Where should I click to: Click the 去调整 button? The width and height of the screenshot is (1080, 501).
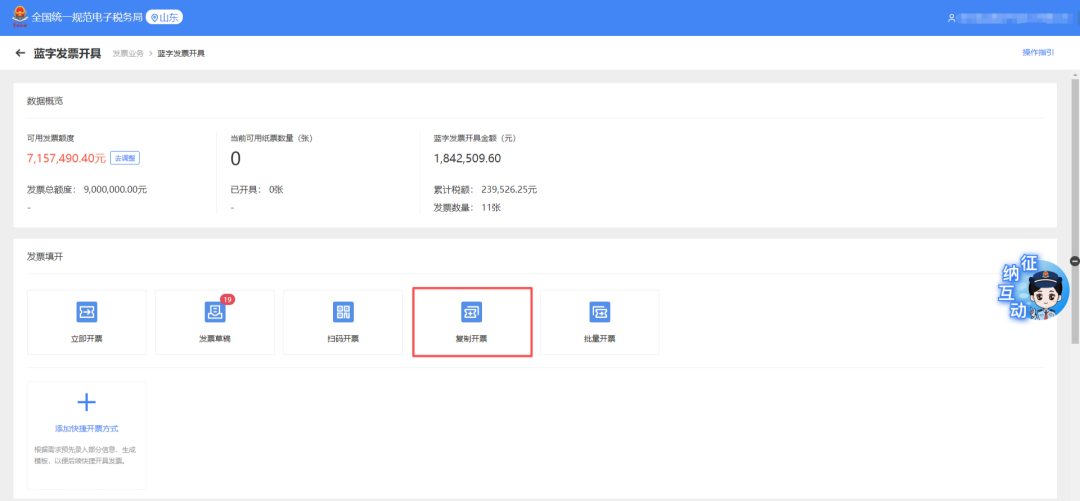coord(125,158)
